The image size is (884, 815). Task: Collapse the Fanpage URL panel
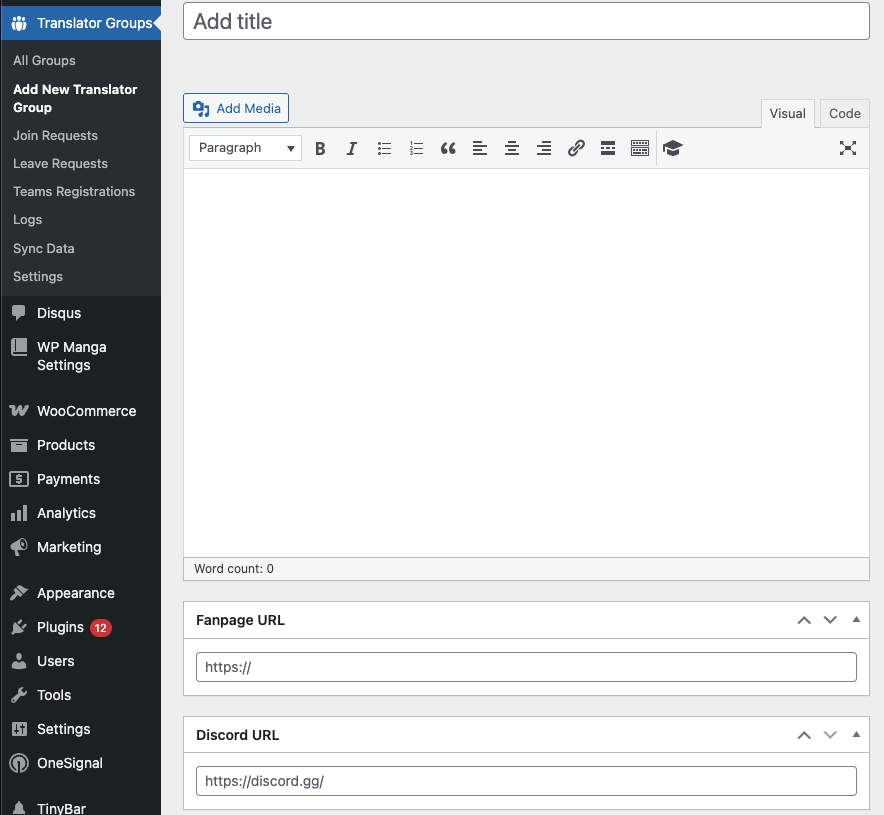856,620
